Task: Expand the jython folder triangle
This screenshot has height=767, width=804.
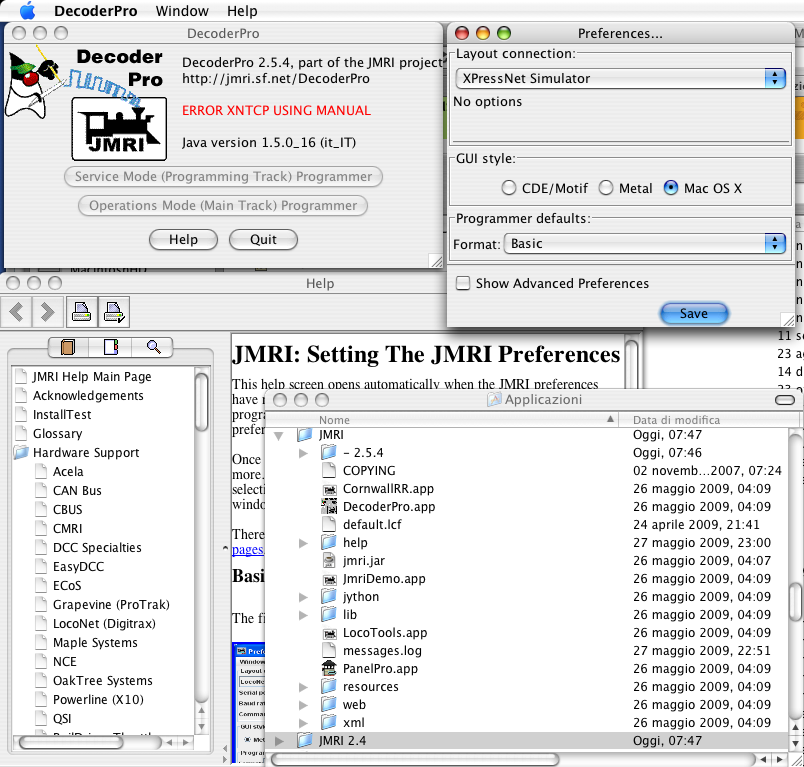Action: point(304,597)
